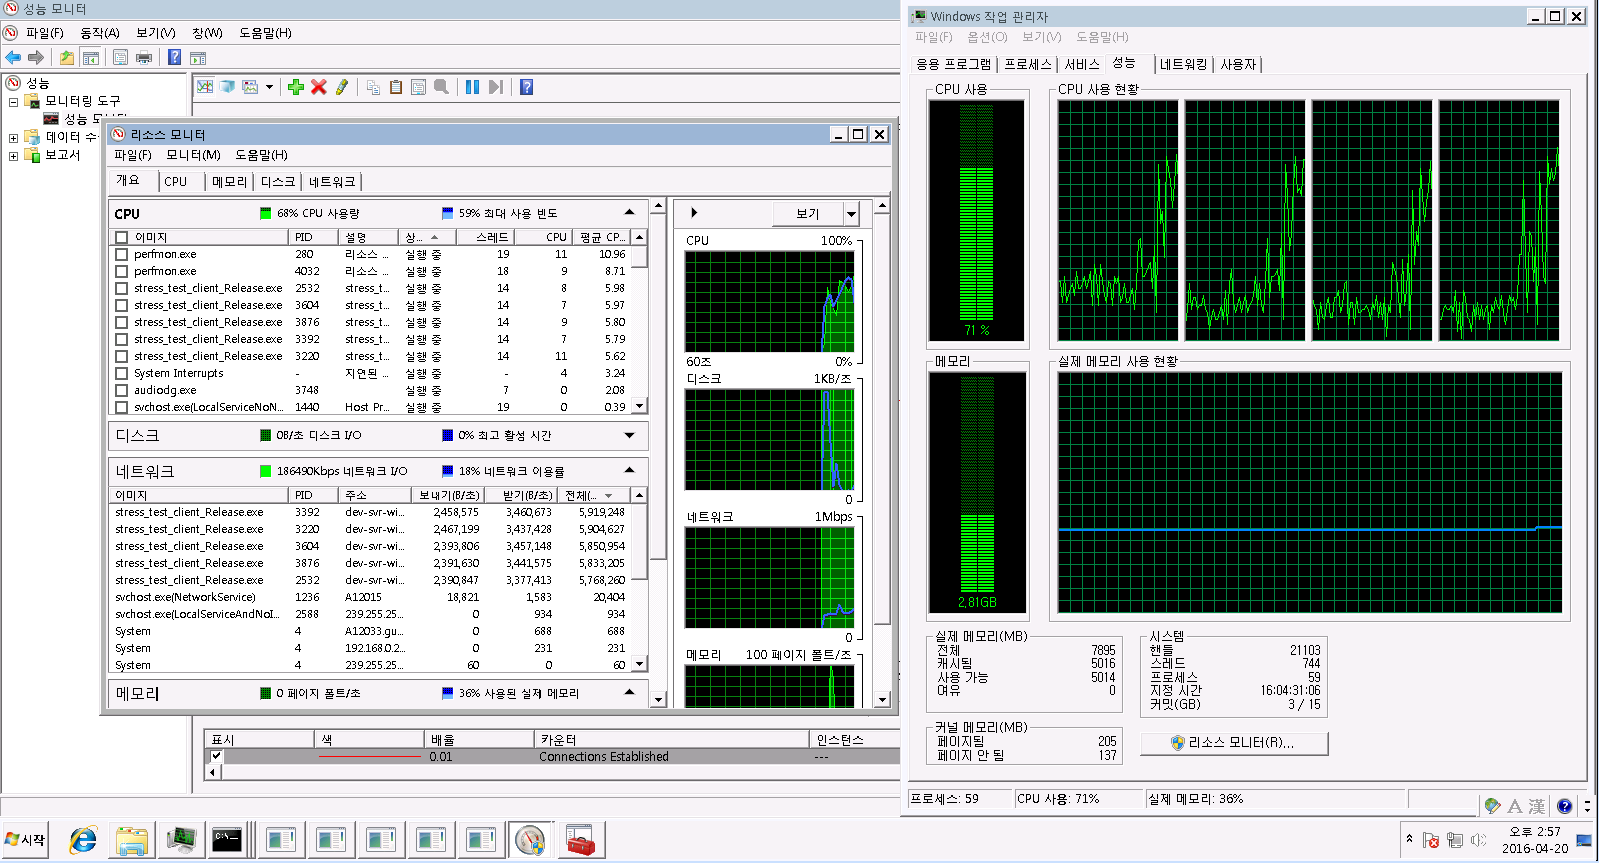Open the Command Prompt taskbar icon
Screen dimensions: 1599x863
[227, 840]
